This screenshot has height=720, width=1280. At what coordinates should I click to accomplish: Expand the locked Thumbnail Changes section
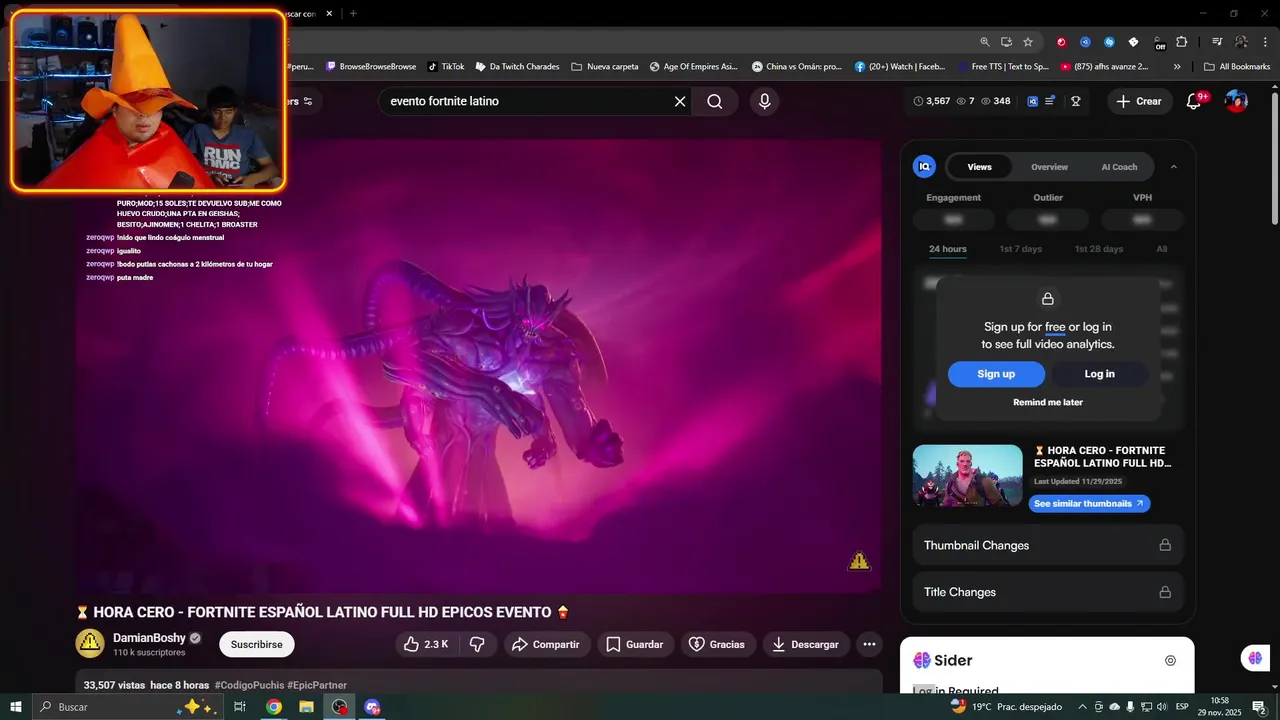[1047, 545]
